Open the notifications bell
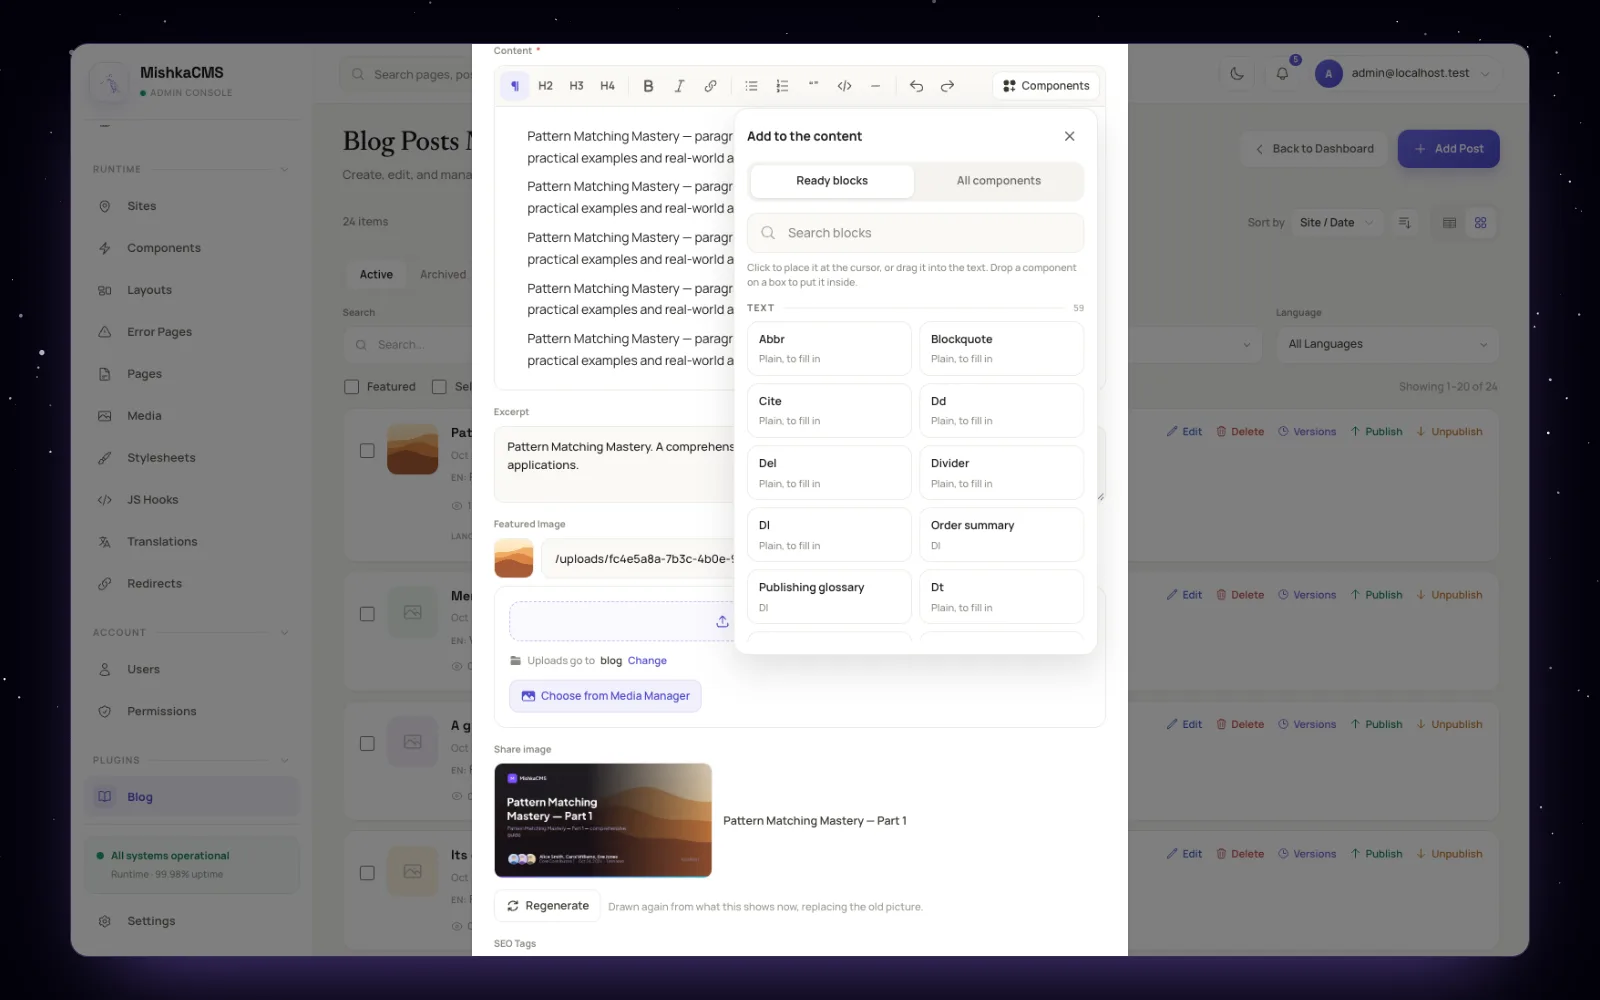The image size is (1600, 1000). click(x=1282, y=74)
